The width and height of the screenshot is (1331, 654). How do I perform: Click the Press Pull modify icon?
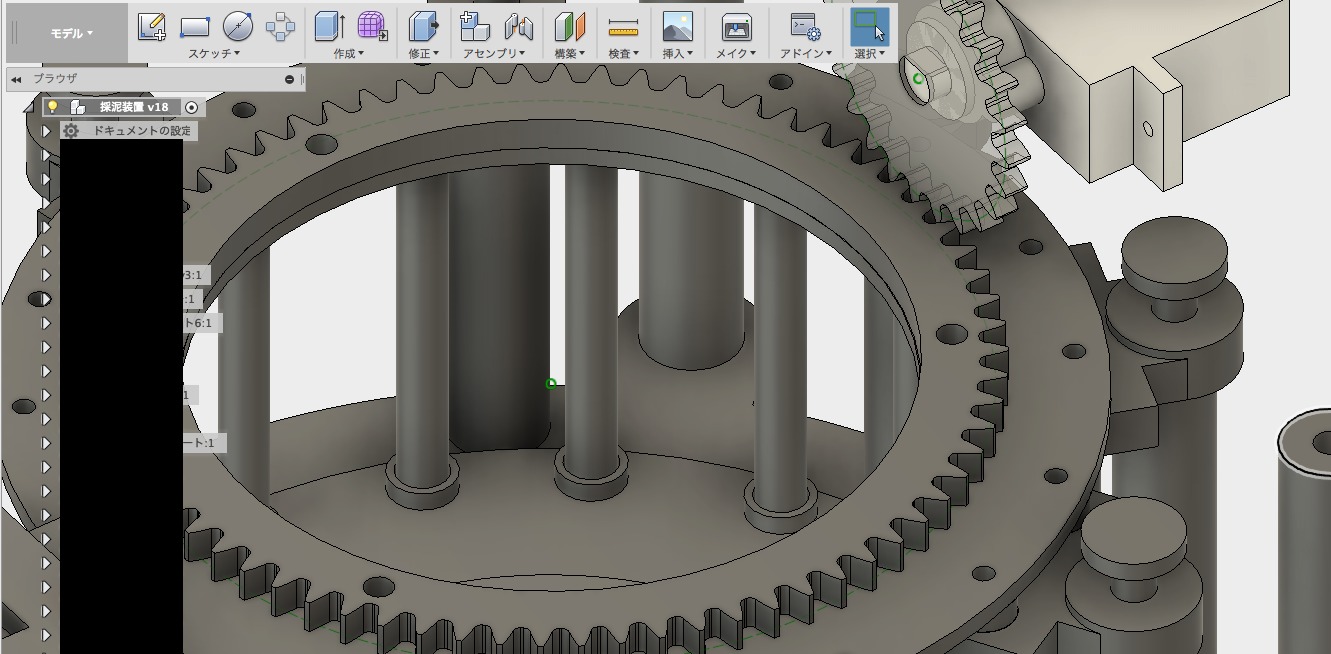click(x=423, y=26)
